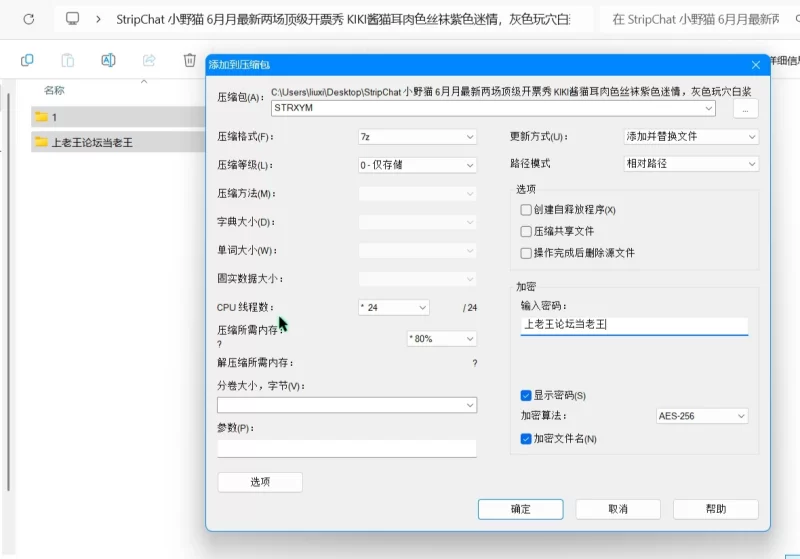Open archive name history dropdown arrow
800x559 pixels.
point(709,108)
